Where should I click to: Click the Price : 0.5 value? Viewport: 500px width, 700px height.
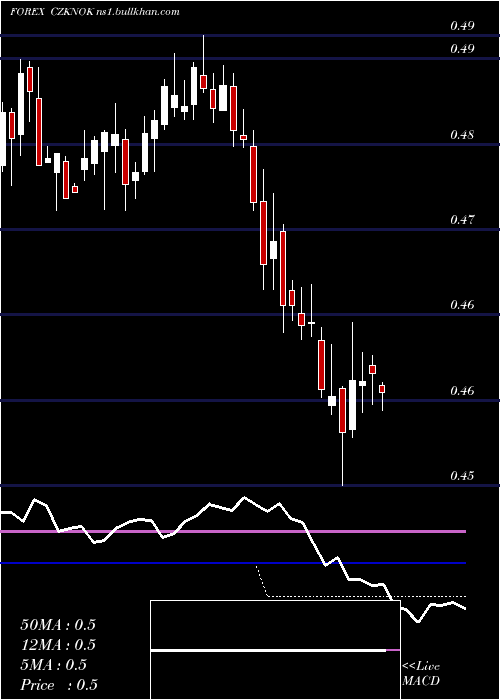(x=59, y=684)
